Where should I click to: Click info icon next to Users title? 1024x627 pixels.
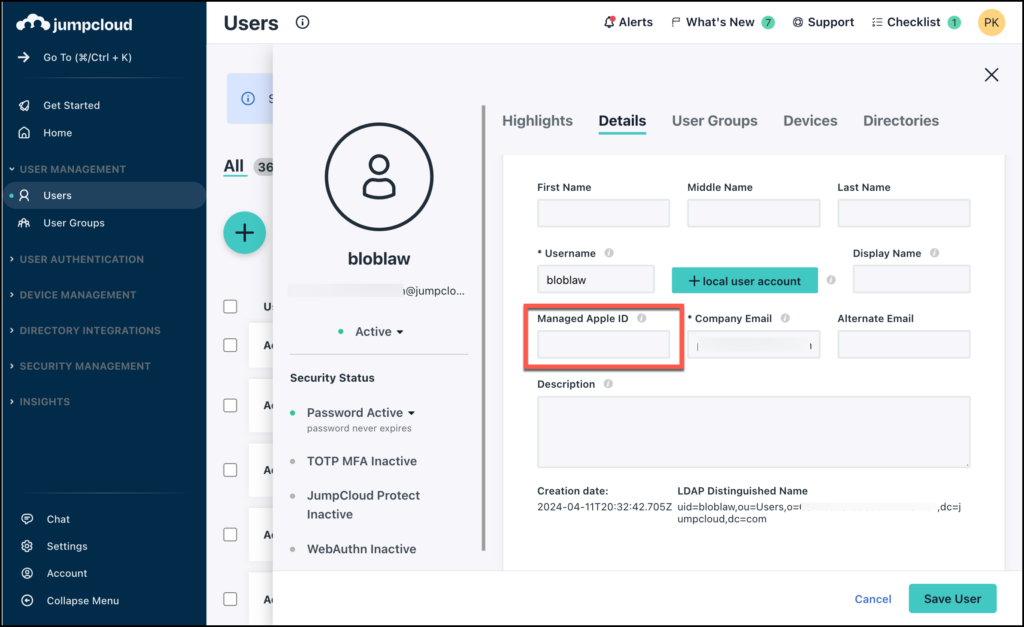point(302,22)
